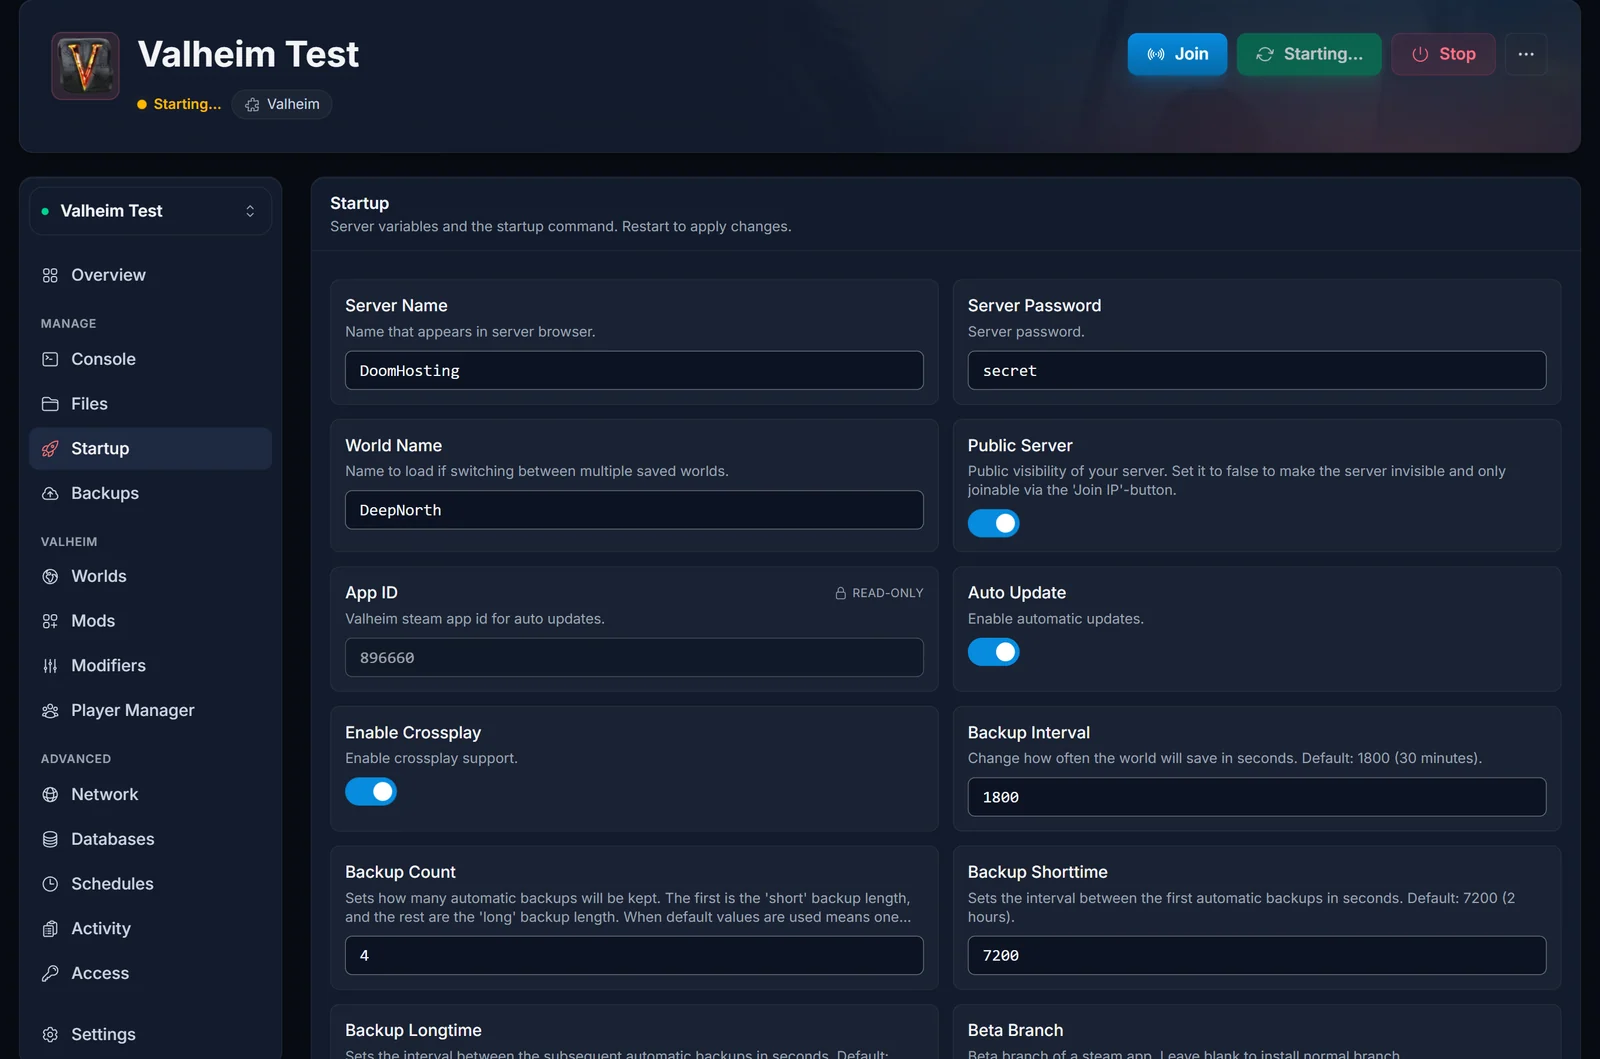
Task: Click the puzzle icon in Valheim tag
Action: click(x=252, y=104)
